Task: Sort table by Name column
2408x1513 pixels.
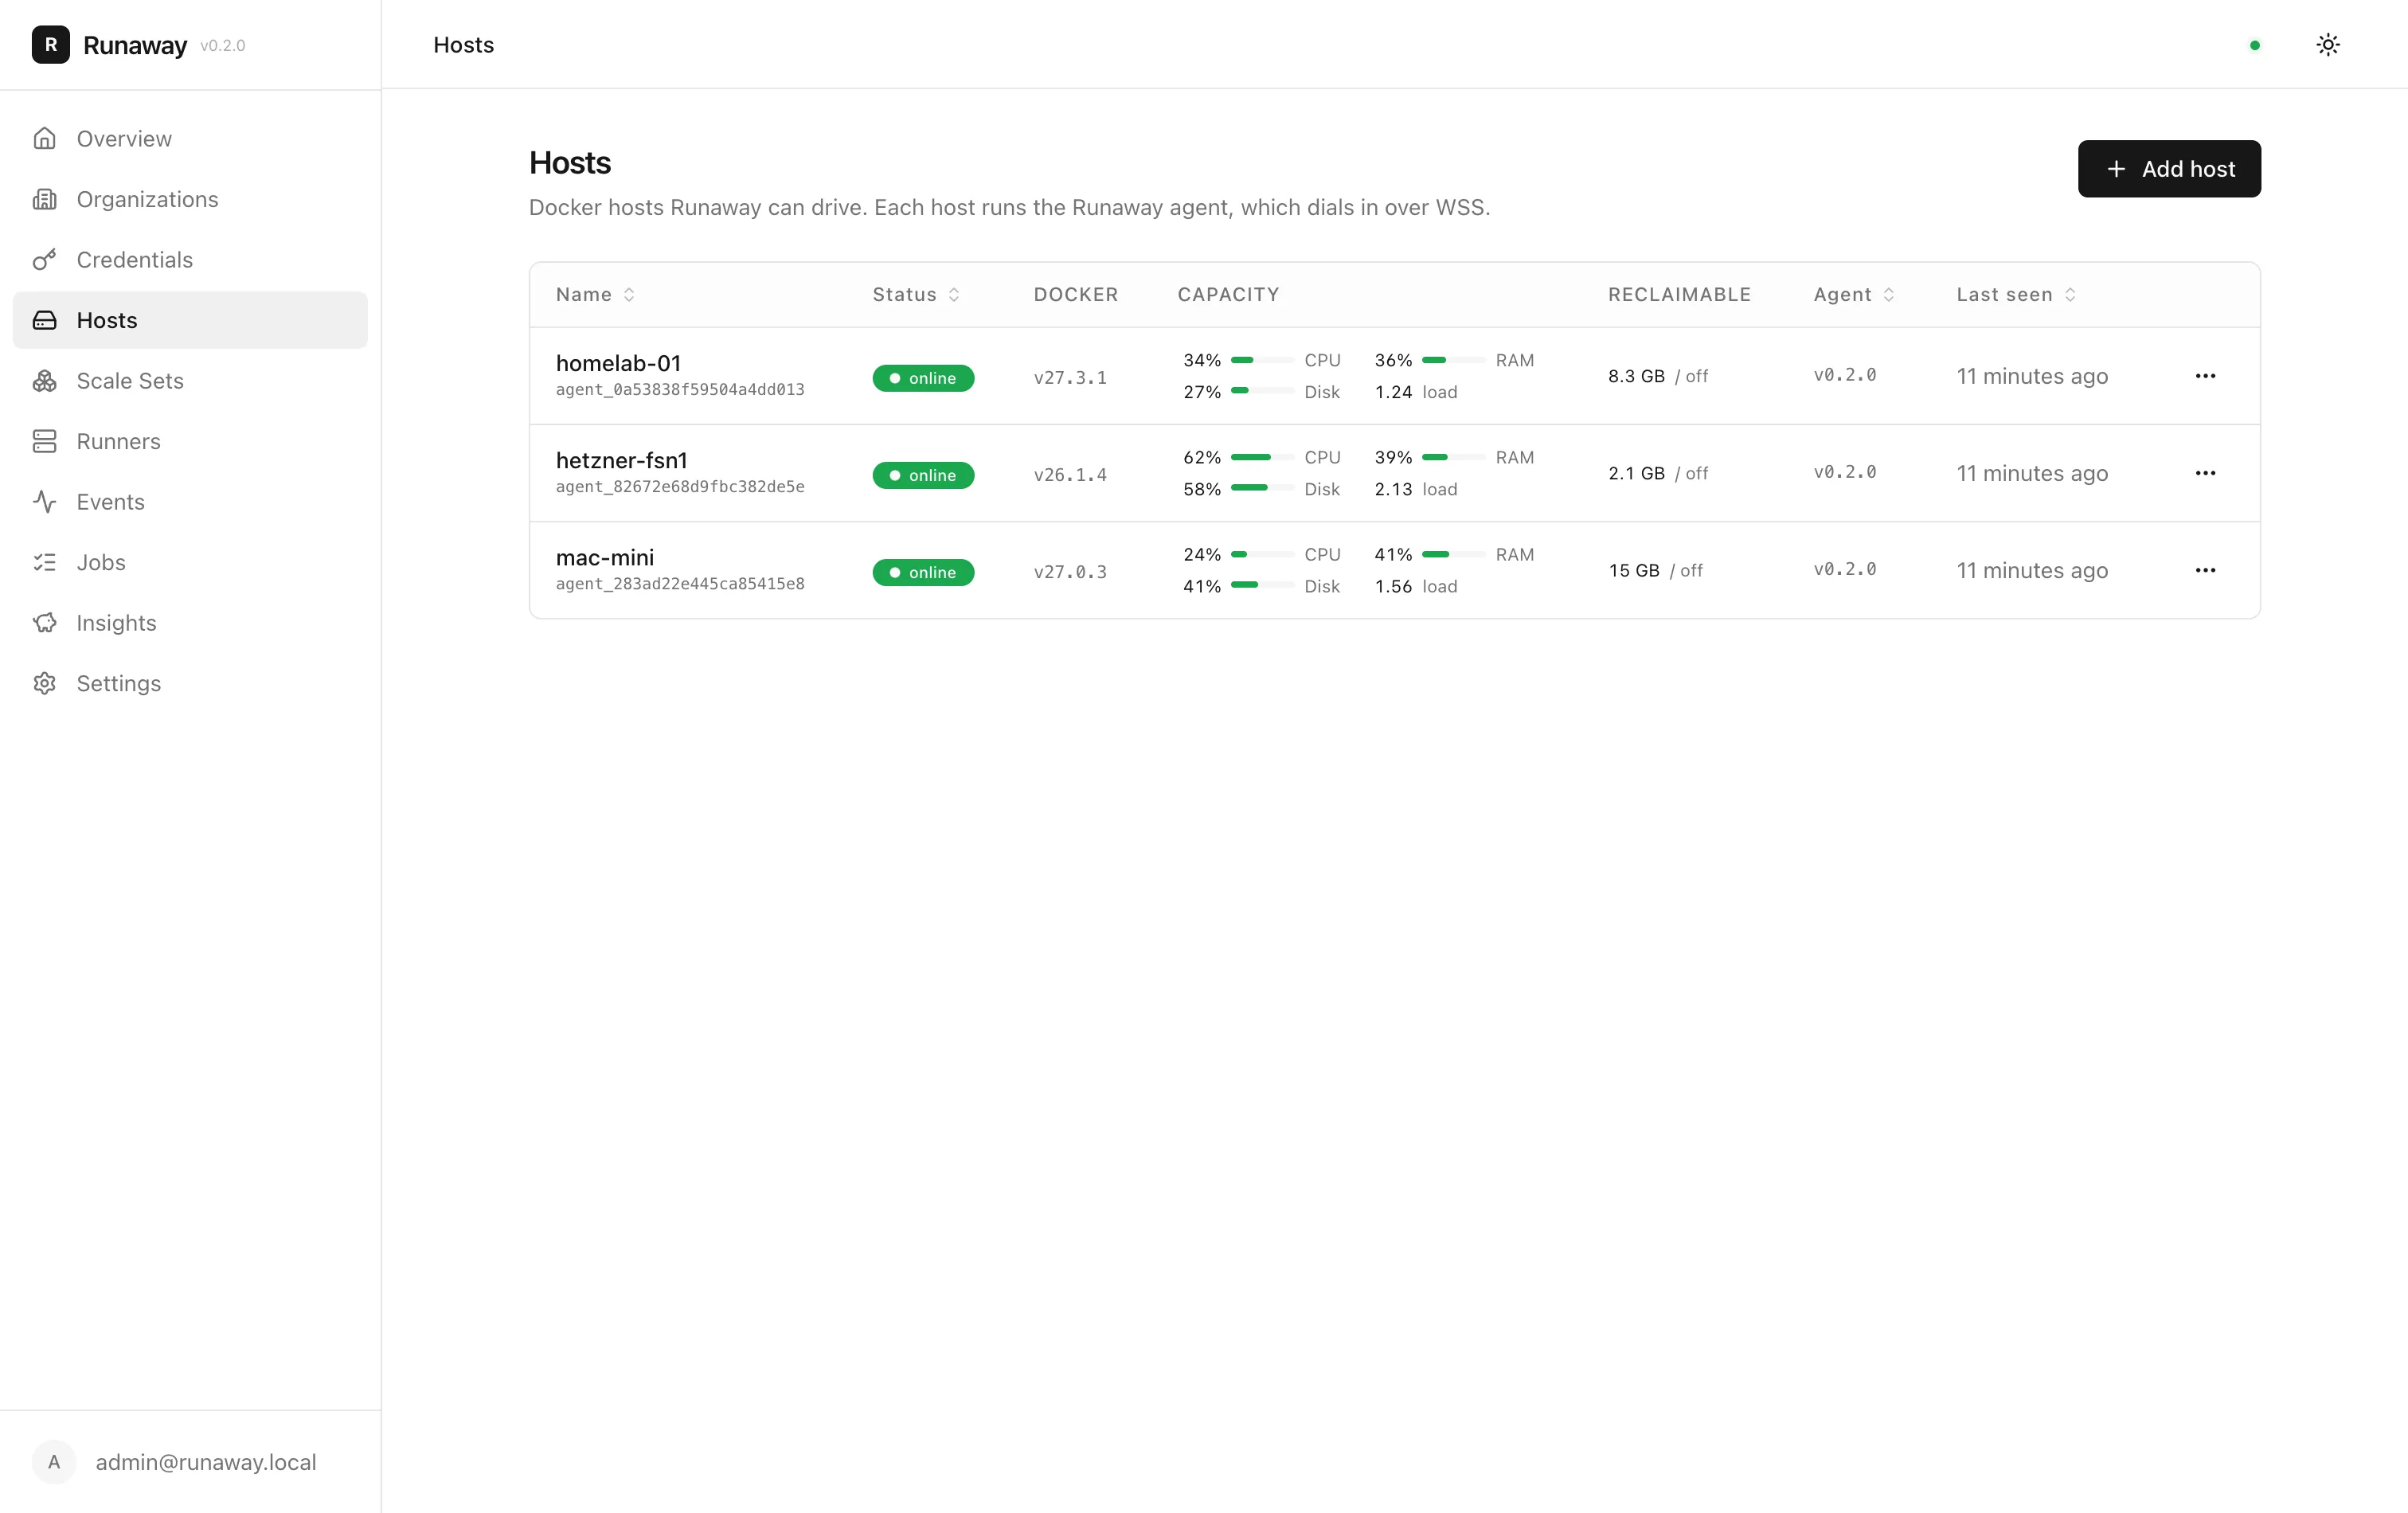Action: [x=595, y=294]
